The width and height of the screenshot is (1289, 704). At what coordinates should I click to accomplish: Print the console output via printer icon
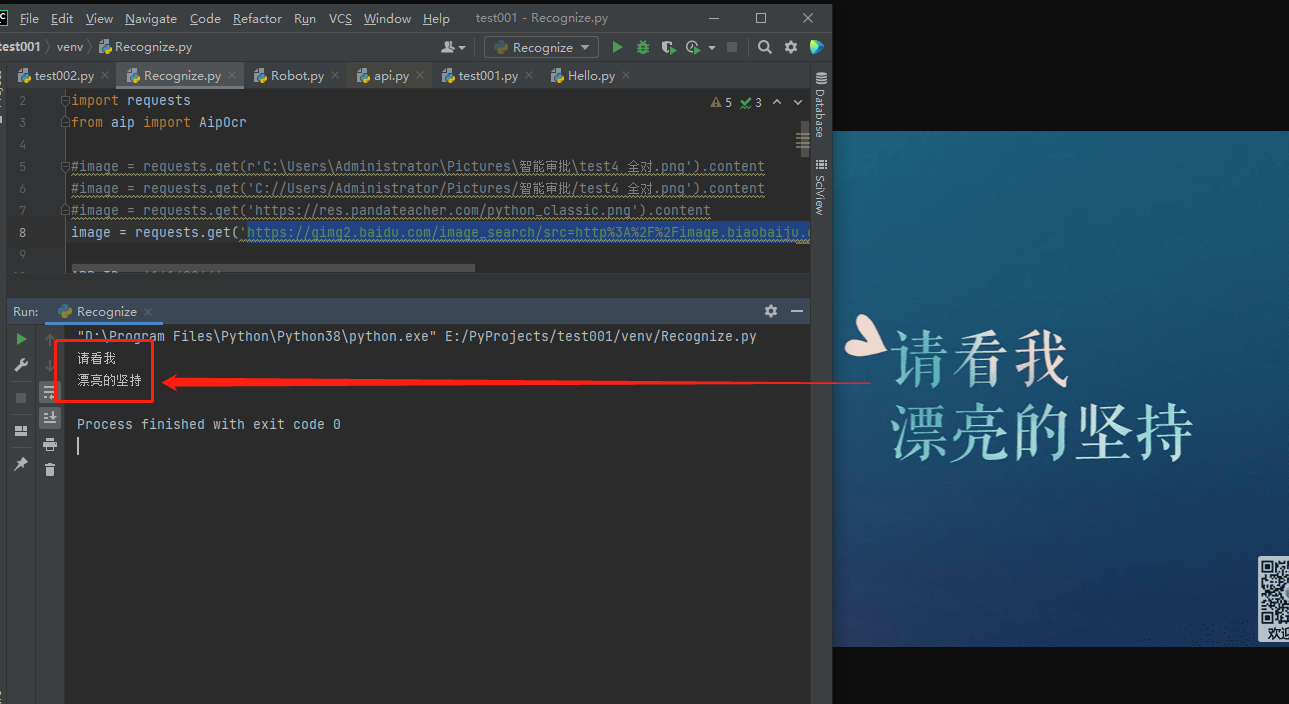(x=49, y=445)
